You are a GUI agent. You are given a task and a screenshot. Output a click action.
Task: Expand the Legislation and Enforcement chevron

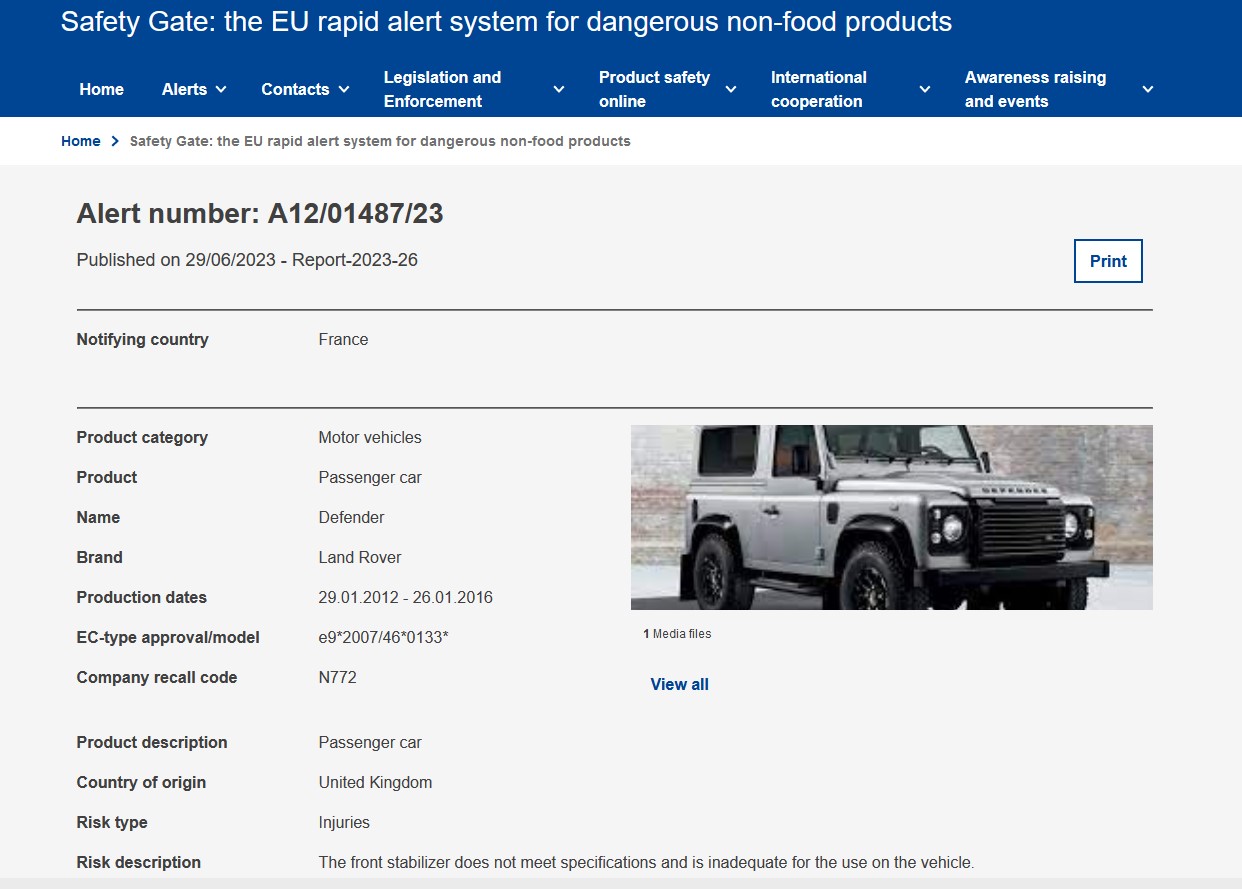click(x=559, y=89)
